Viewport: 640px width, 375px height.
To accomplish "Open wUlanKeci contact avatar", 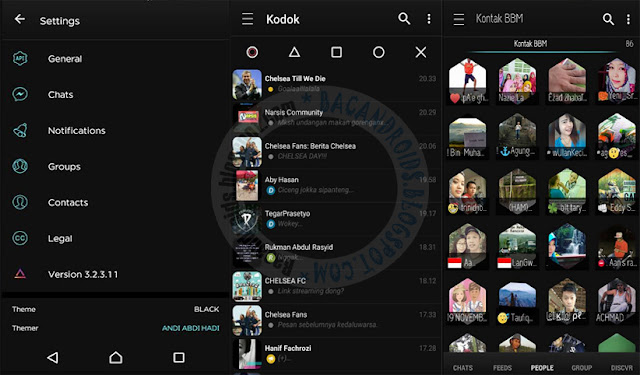I will 567,136.
